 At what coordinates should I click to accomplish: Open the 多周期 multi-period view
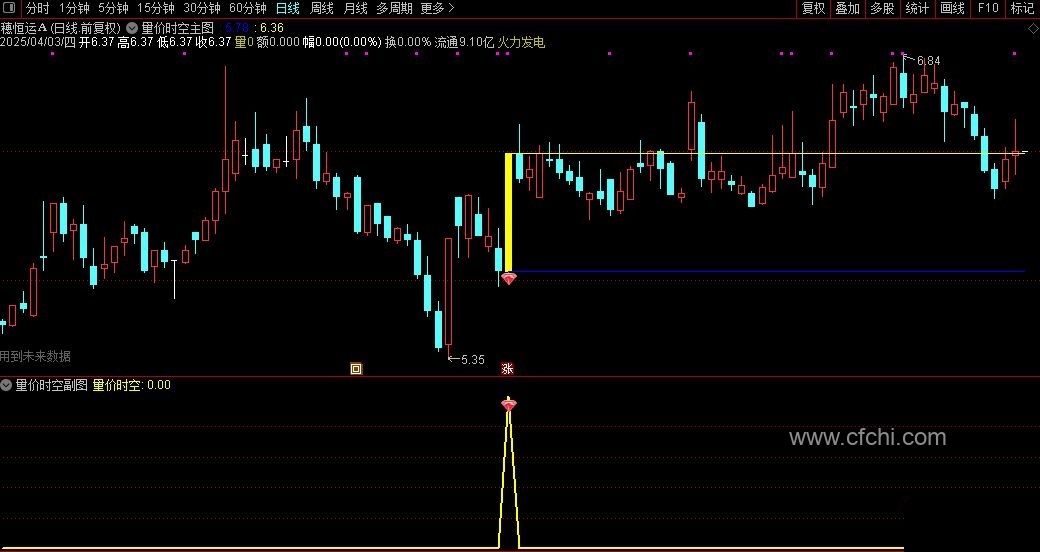394,8
